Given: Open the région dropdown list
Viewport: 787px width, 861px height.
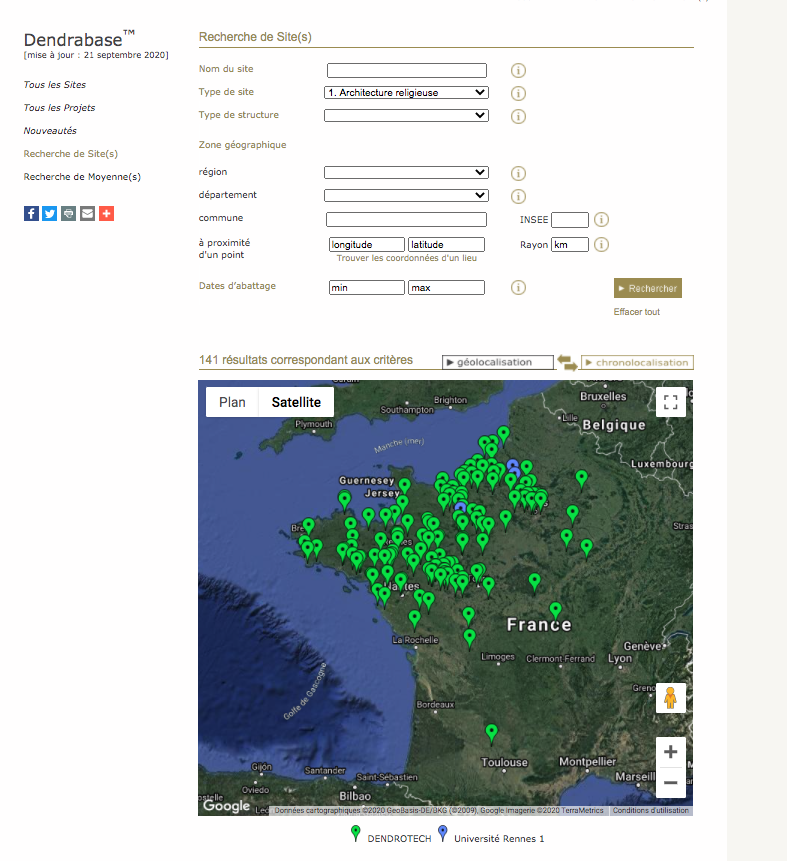Looking at the screenshot, I should point(406,172).
